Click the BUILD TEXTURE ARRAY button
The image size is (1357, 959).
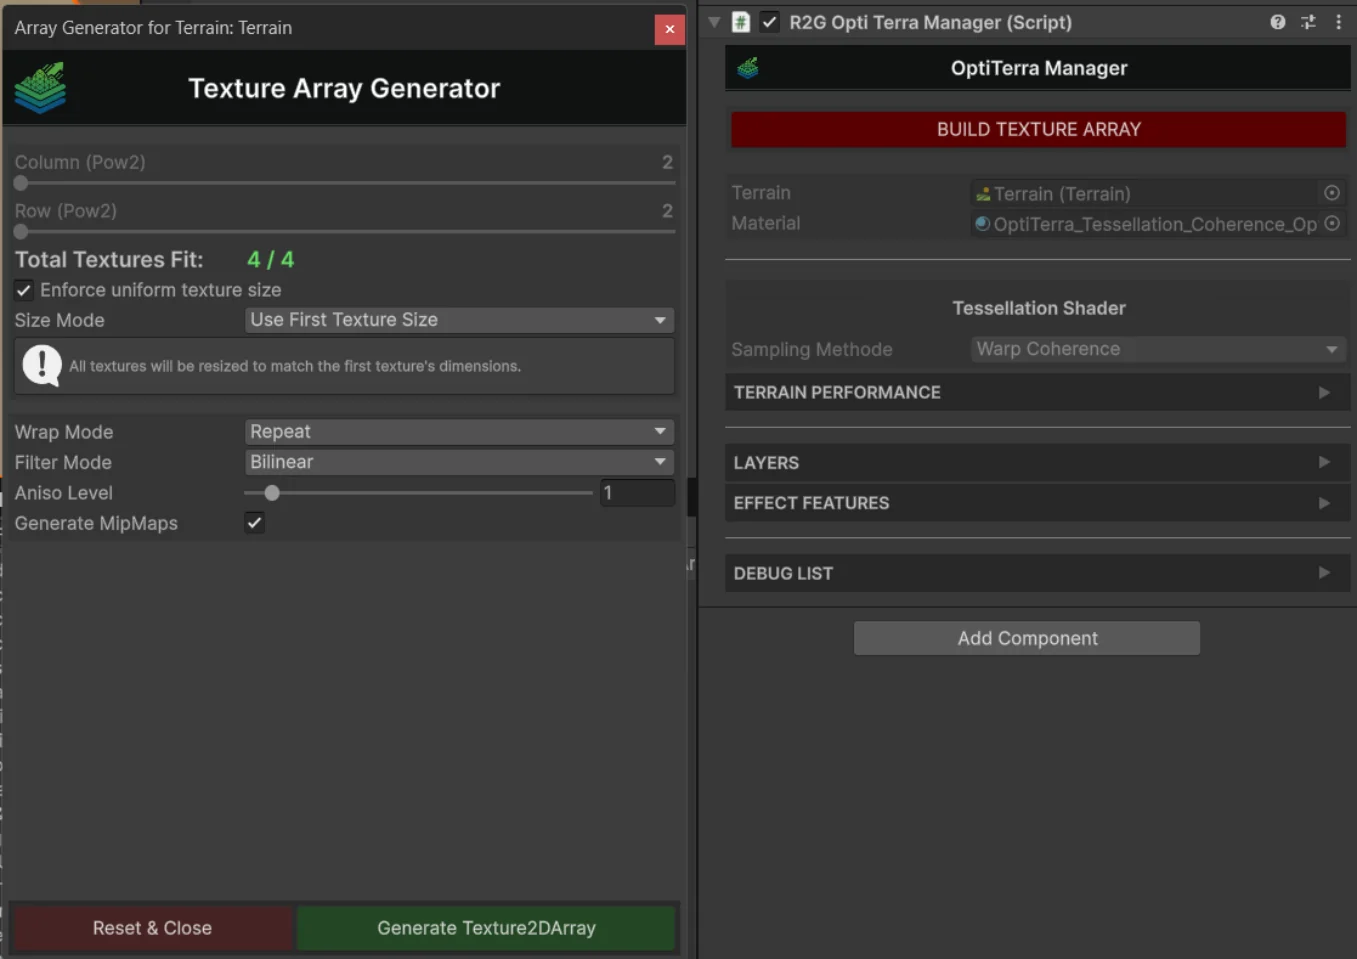pyautogui.click(x=1038, y=130)
